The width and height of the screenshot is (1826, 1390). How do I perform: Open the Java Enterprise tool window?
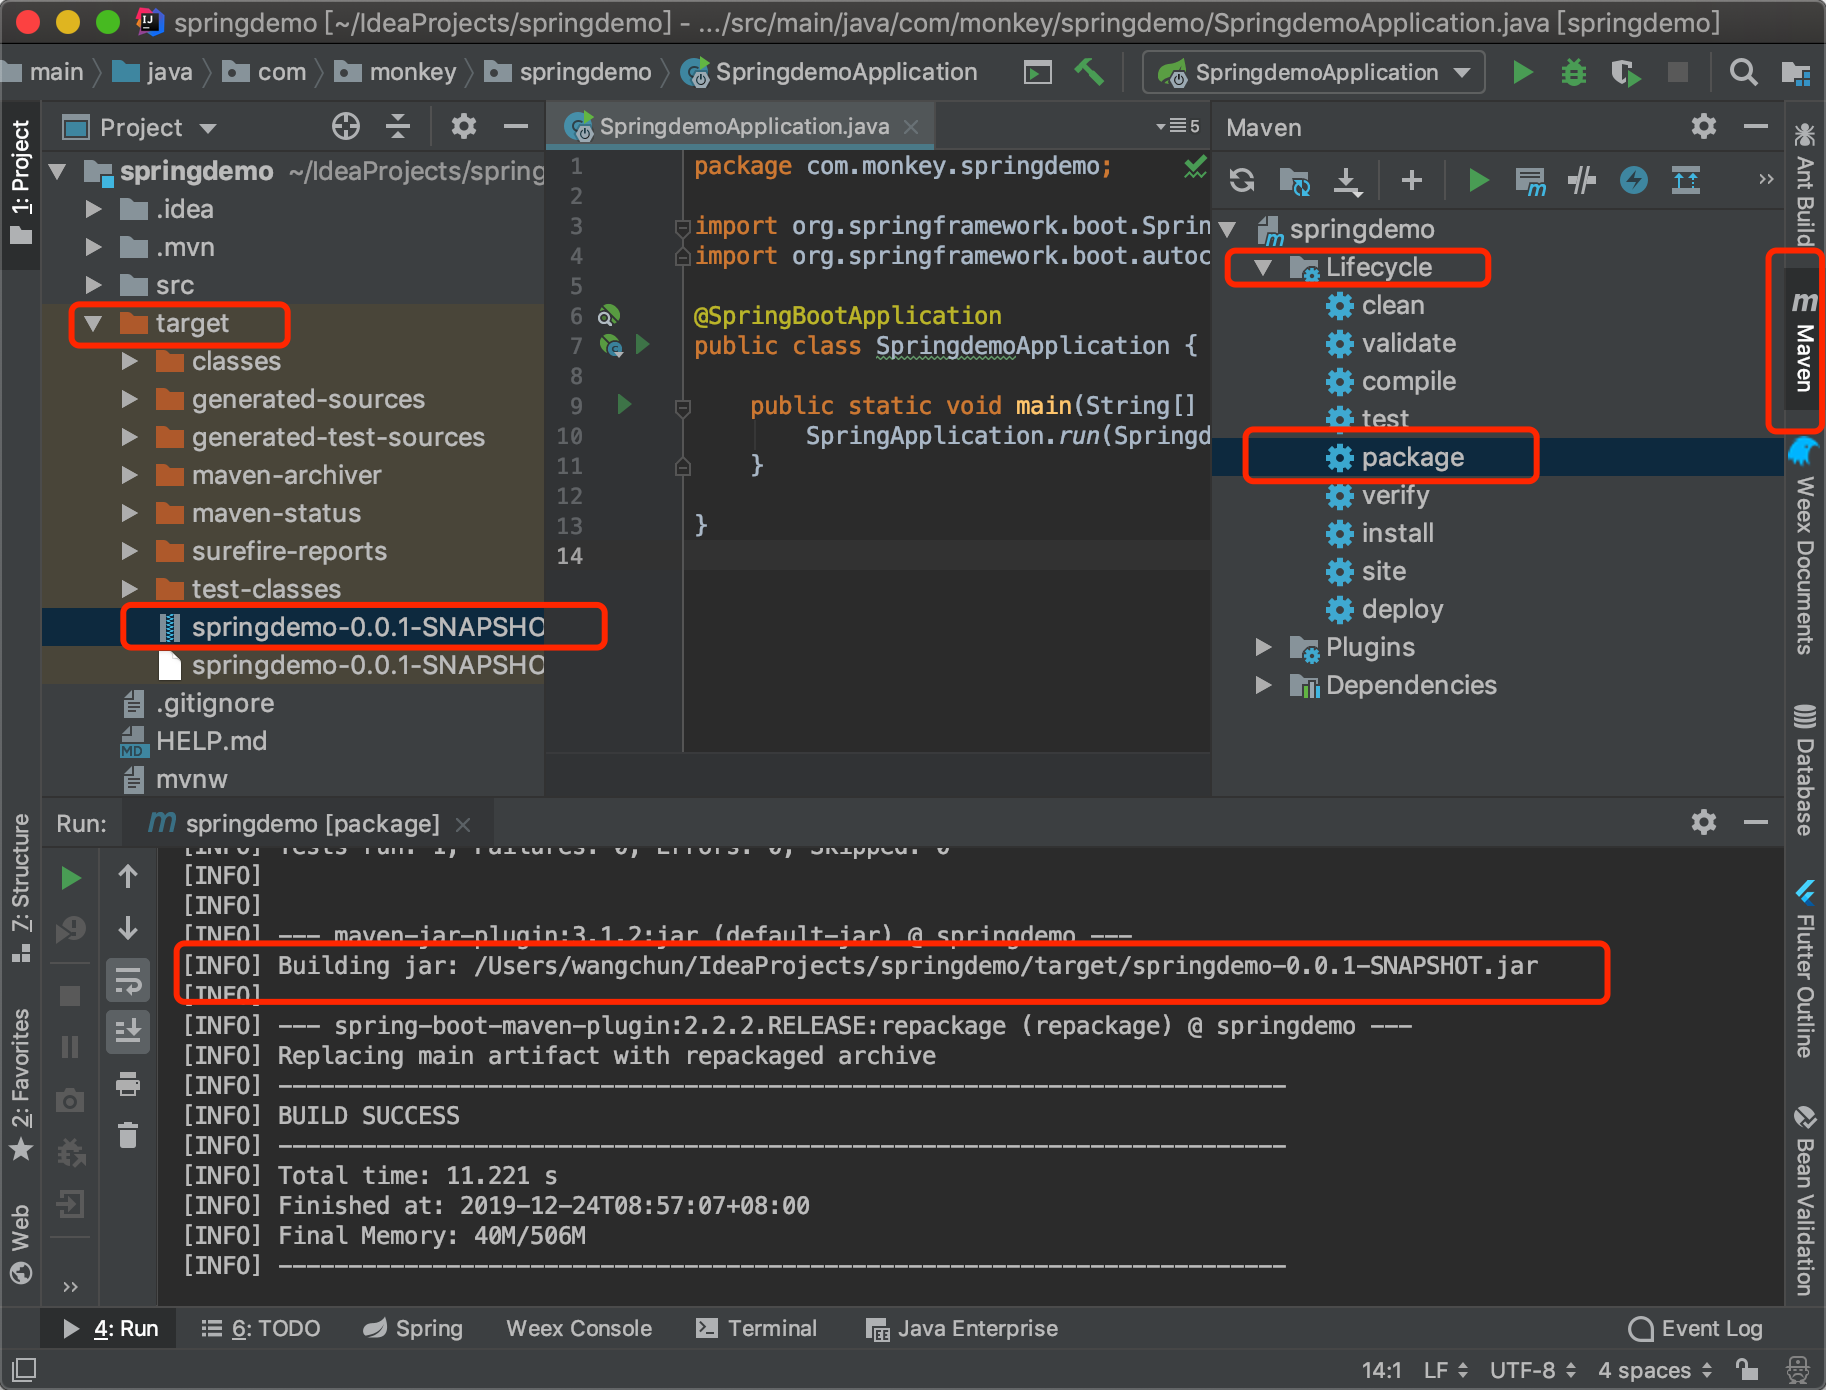(962, 1328)
